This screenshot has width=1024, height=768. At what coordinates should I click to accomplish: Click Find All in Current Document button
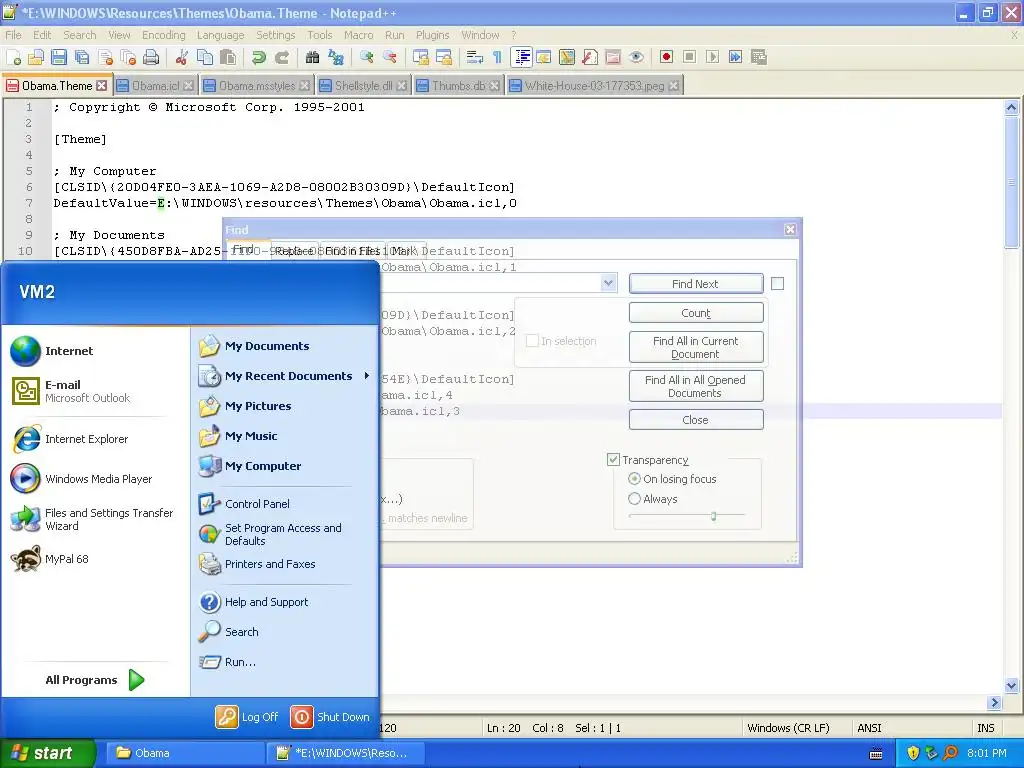tap(696, 347)
